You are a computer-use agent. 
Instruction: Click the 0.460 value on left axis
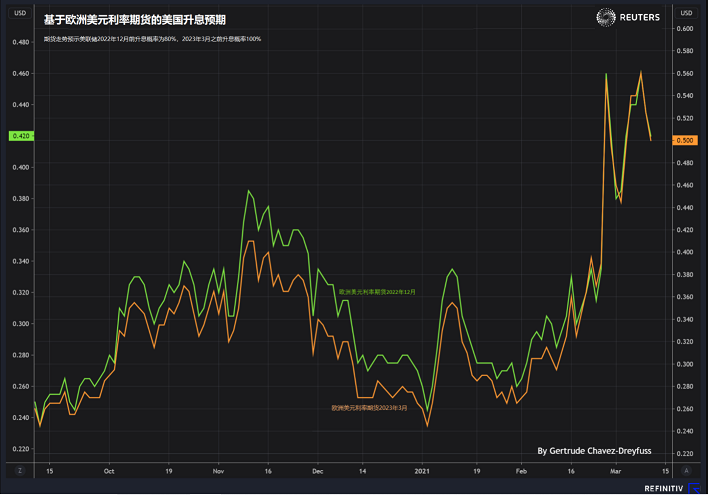pyautogui.click(x=20, y=73)
